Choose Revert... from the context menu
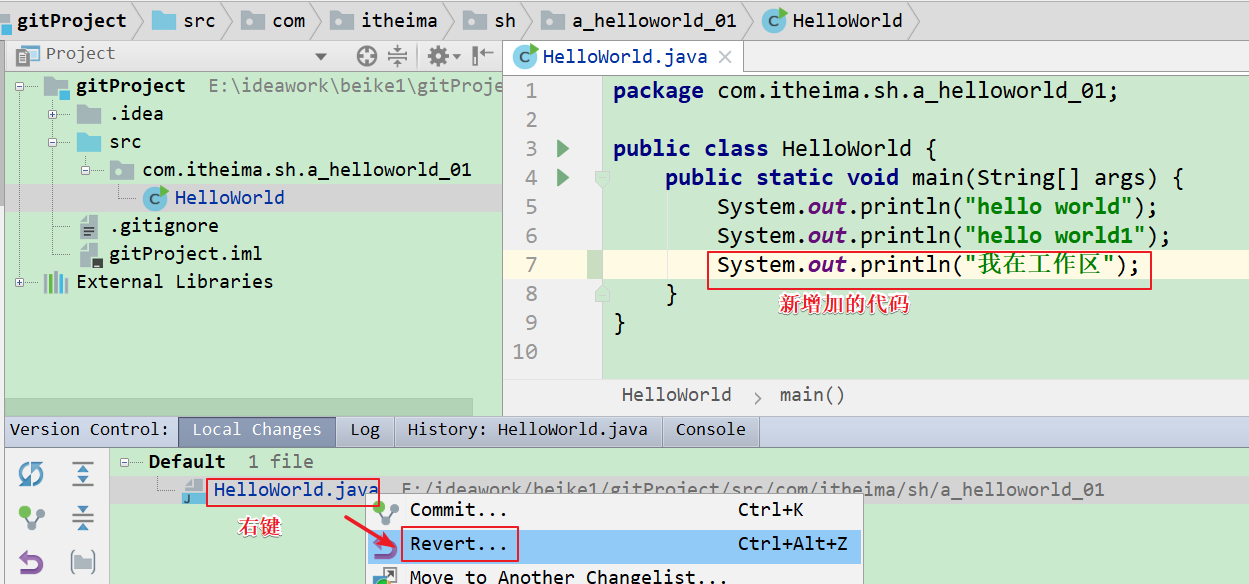 click(x=458, y=545)
